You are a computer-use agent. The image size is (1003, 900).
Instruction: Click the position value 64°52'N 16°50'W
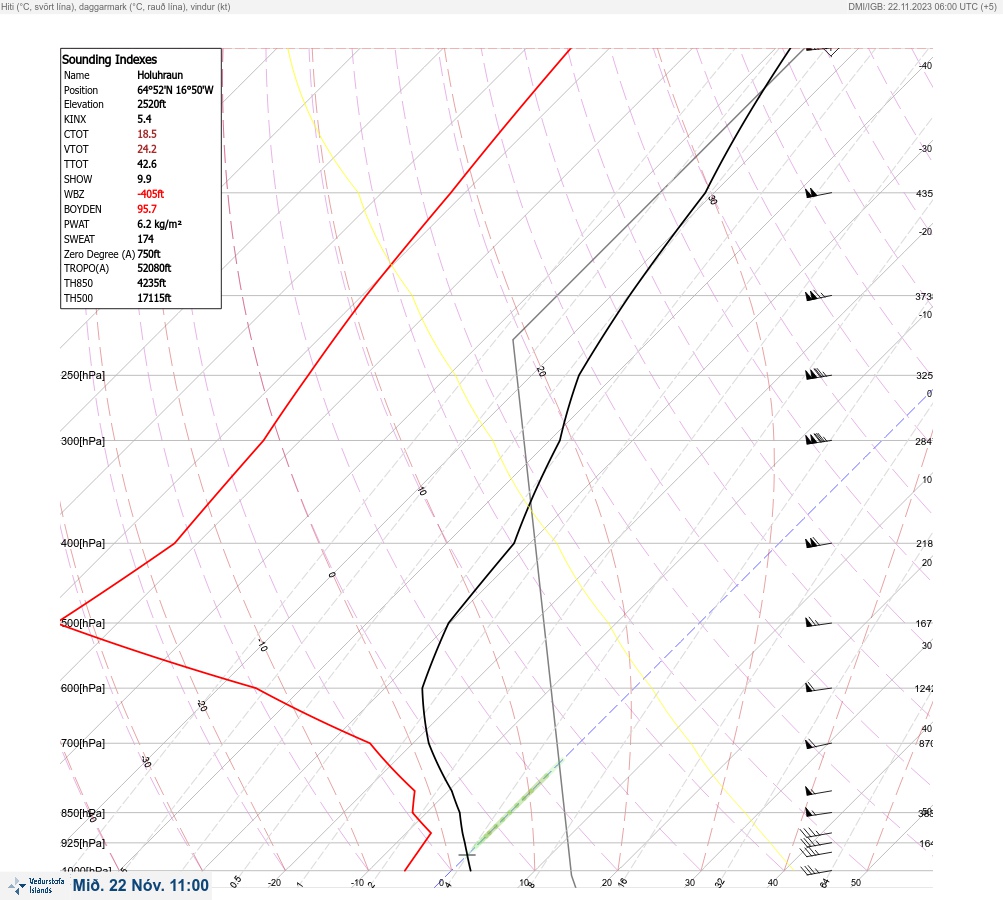click(175, 90)
